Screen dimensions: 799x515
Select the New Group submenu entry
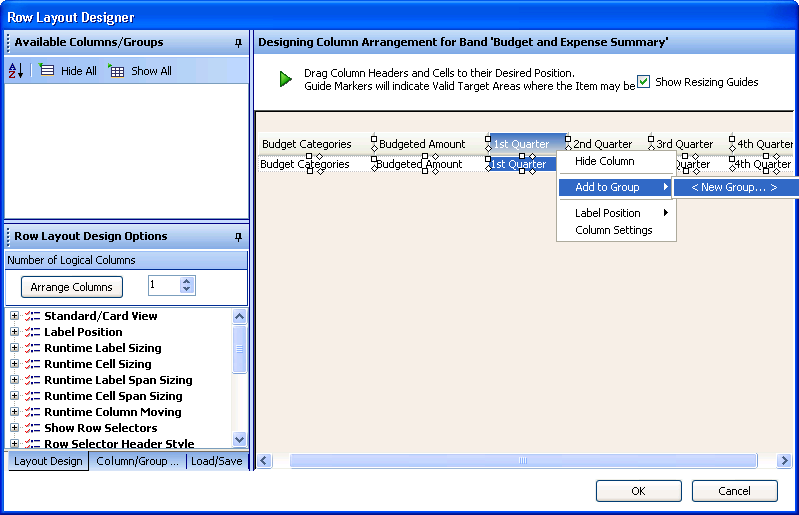(734, 187)
